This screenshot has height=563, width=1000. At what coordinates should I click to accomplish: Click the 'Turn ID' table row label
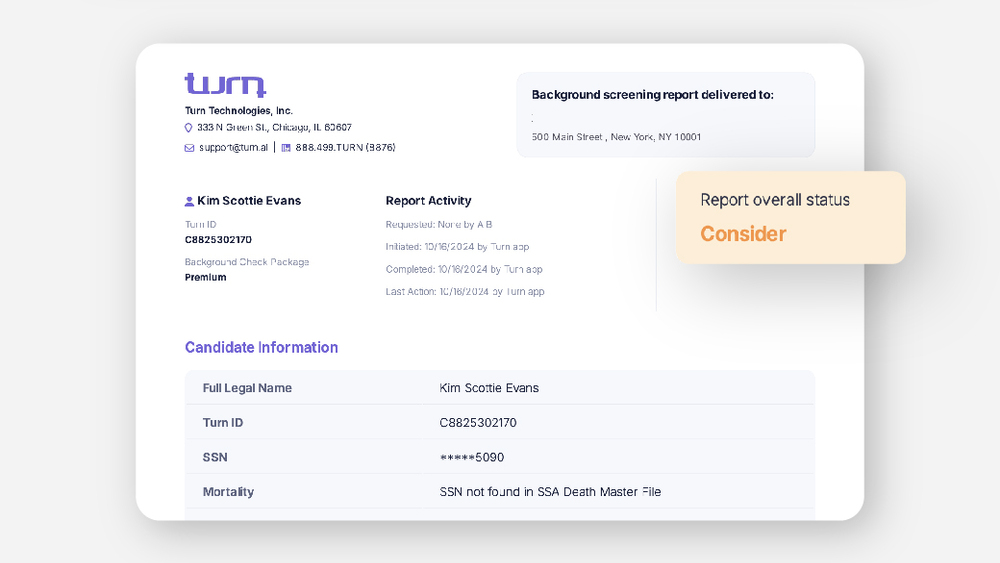click(x=223, y=423)
